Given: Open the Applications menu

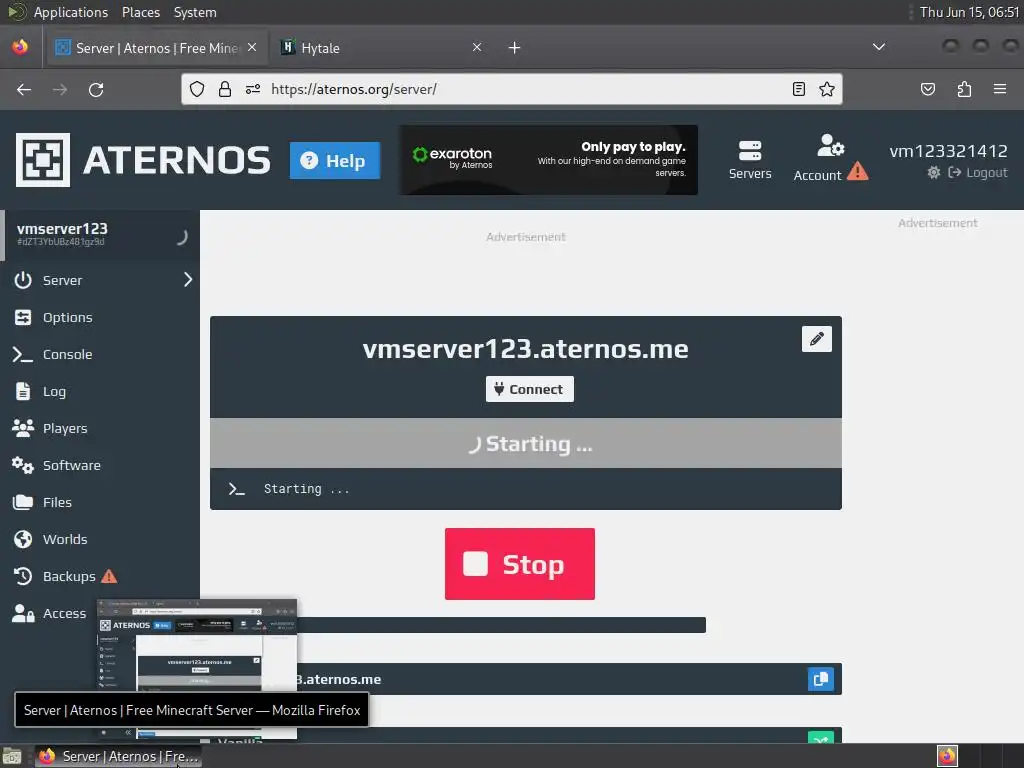Looking at the screenshot, I should click(x=71, y=12).
